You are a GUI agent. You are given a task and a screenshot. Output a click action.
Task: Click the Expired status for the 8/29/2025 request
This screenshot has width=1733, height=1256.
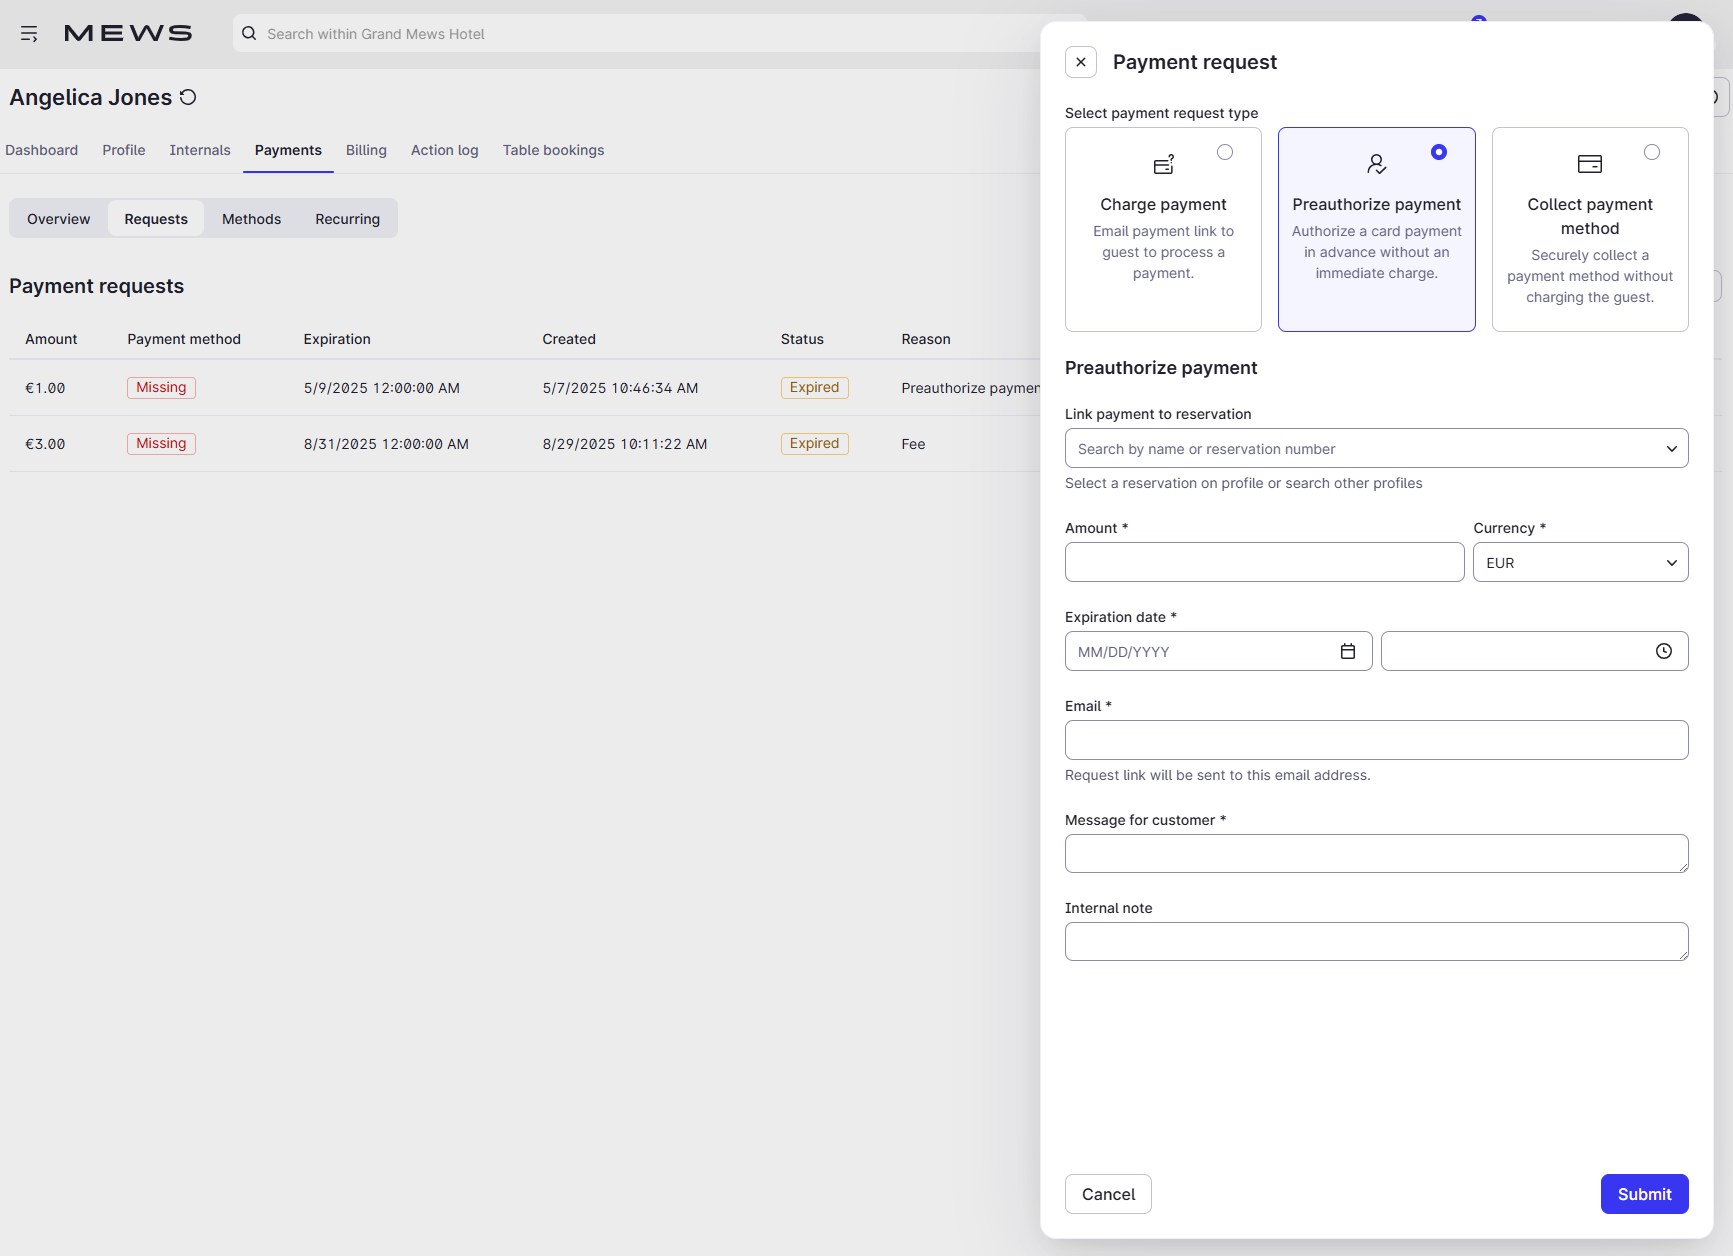pyautogui.click(x=815, y=444)
